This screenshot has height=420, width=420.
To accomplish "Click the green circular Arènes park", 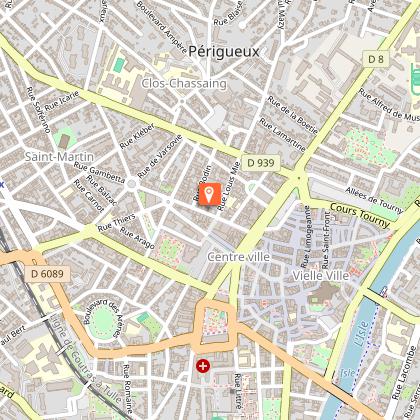I will [103, 322].
